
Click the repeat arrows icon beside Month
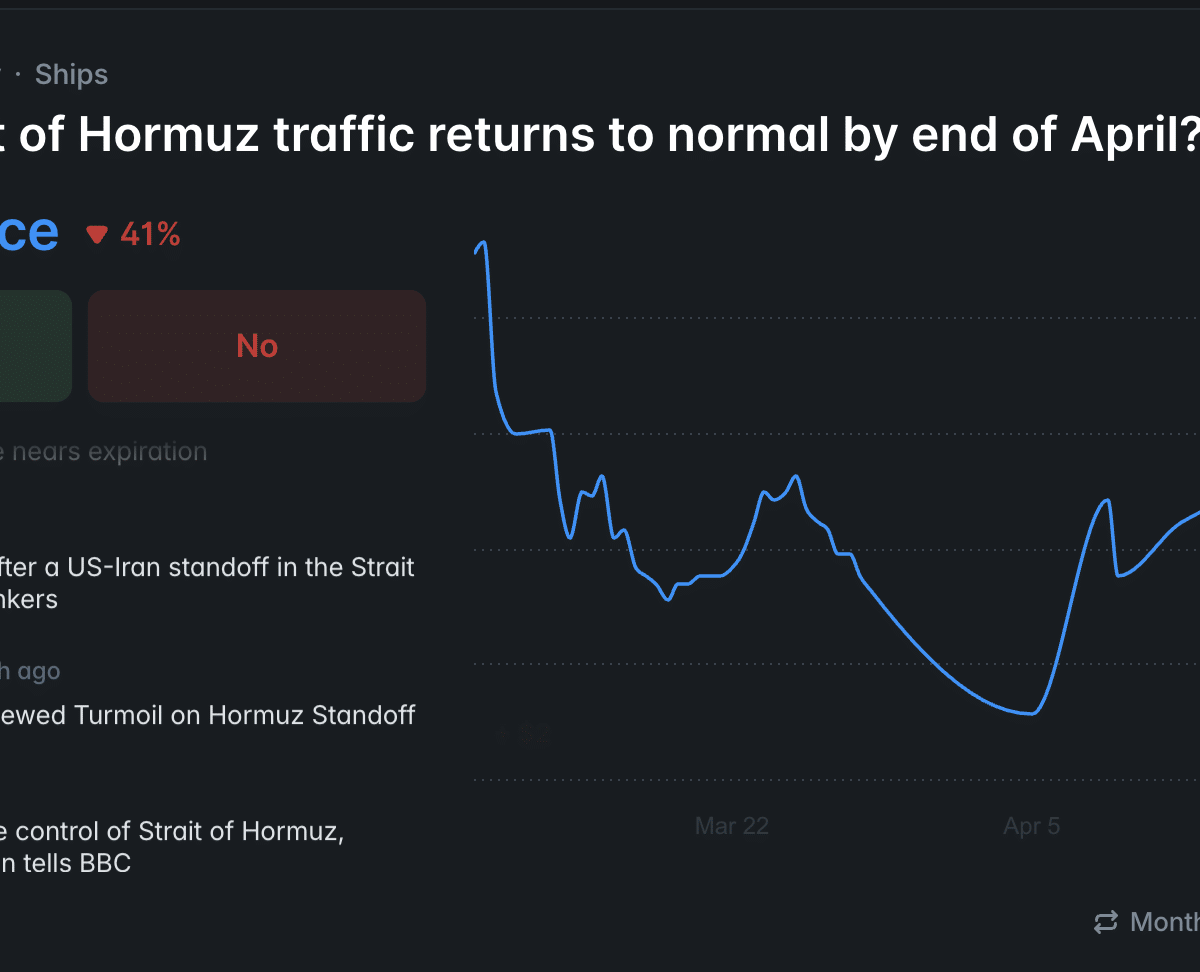(x=1106, y=921)
